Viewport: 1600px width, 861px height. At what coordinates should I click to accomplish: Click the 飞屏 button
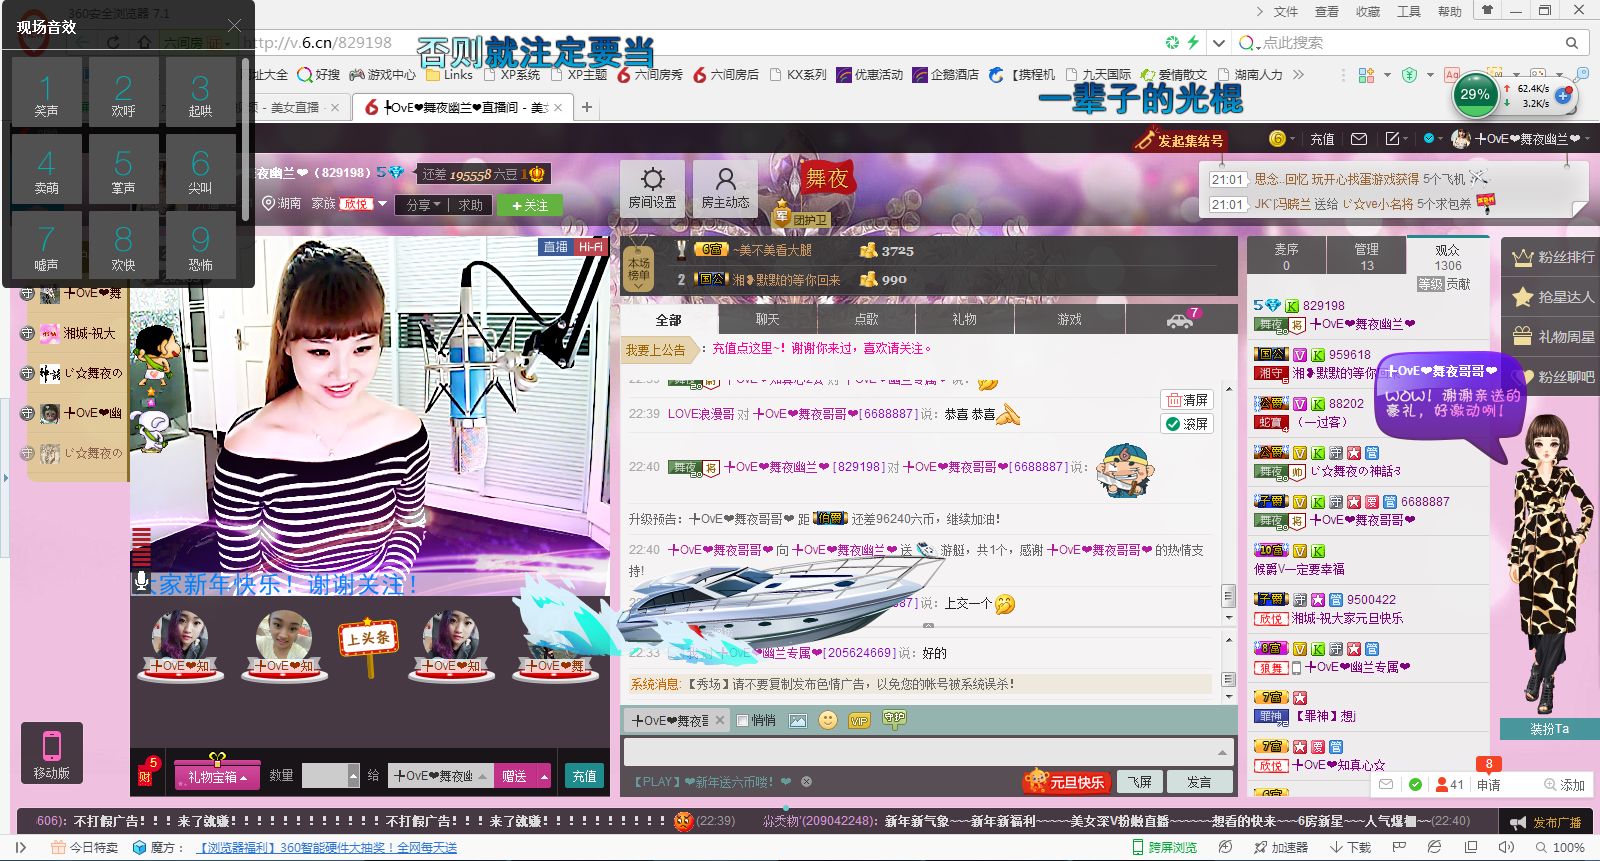click(x=1140, y=782)
